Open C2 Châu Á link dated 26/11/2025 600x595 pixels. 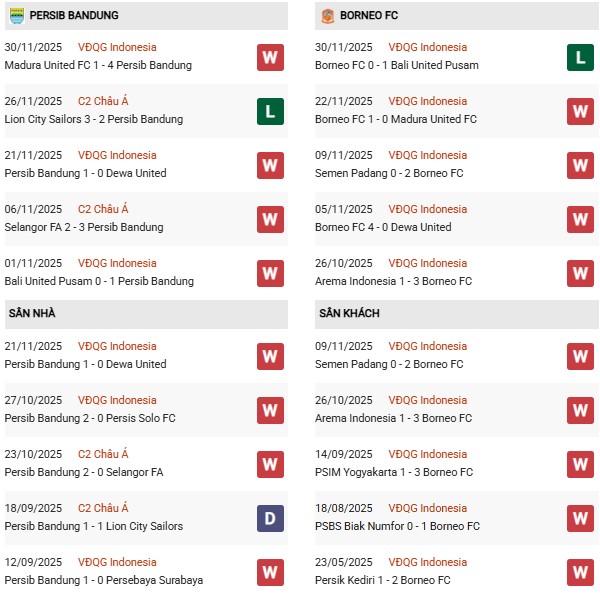(103, 101)
